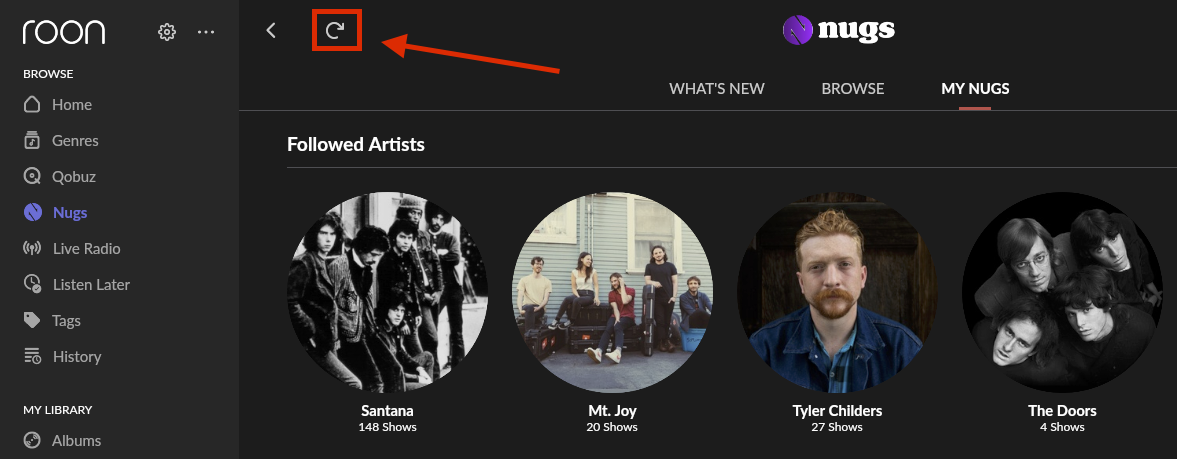Open History from the sidebar
Viewport: 1177px width, 459px height.
76,357
